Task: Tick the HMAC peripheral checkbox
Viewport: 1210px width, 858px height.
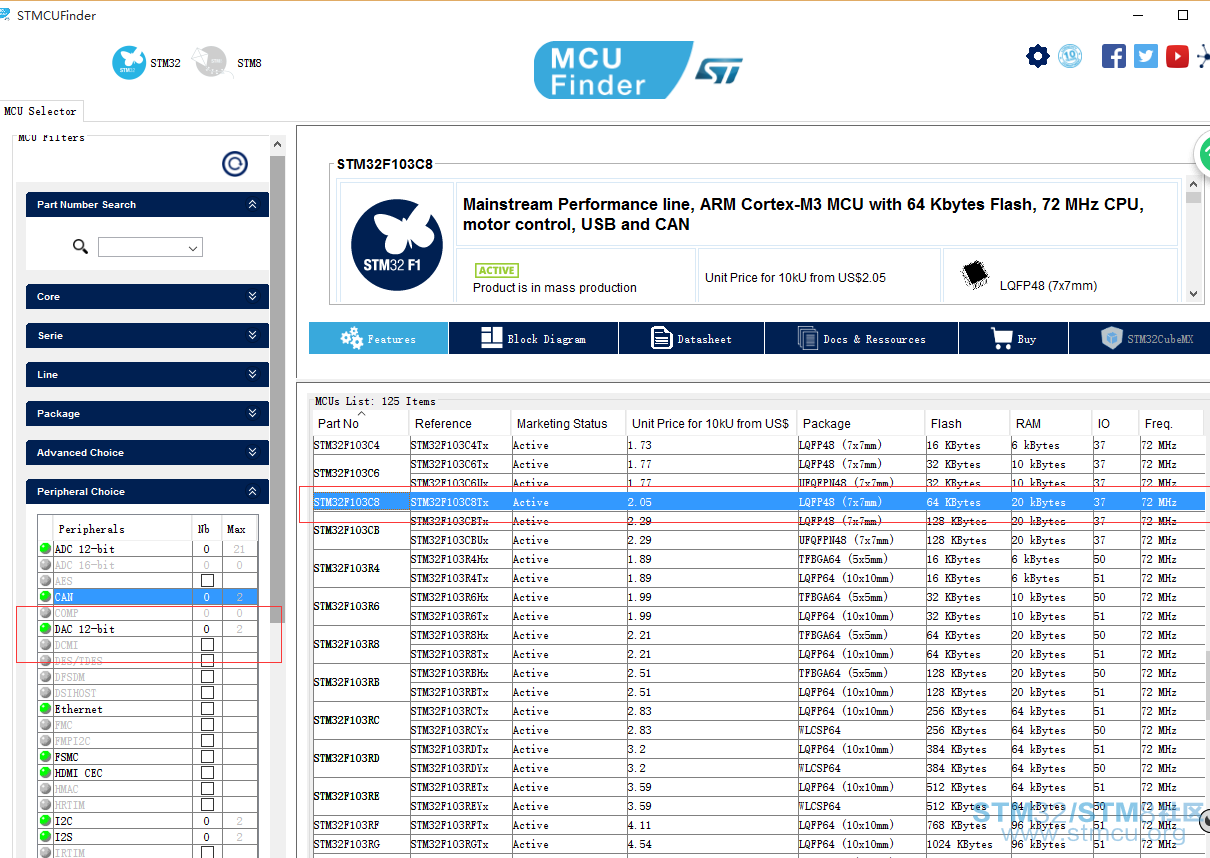Action: (x=207, y=789)
